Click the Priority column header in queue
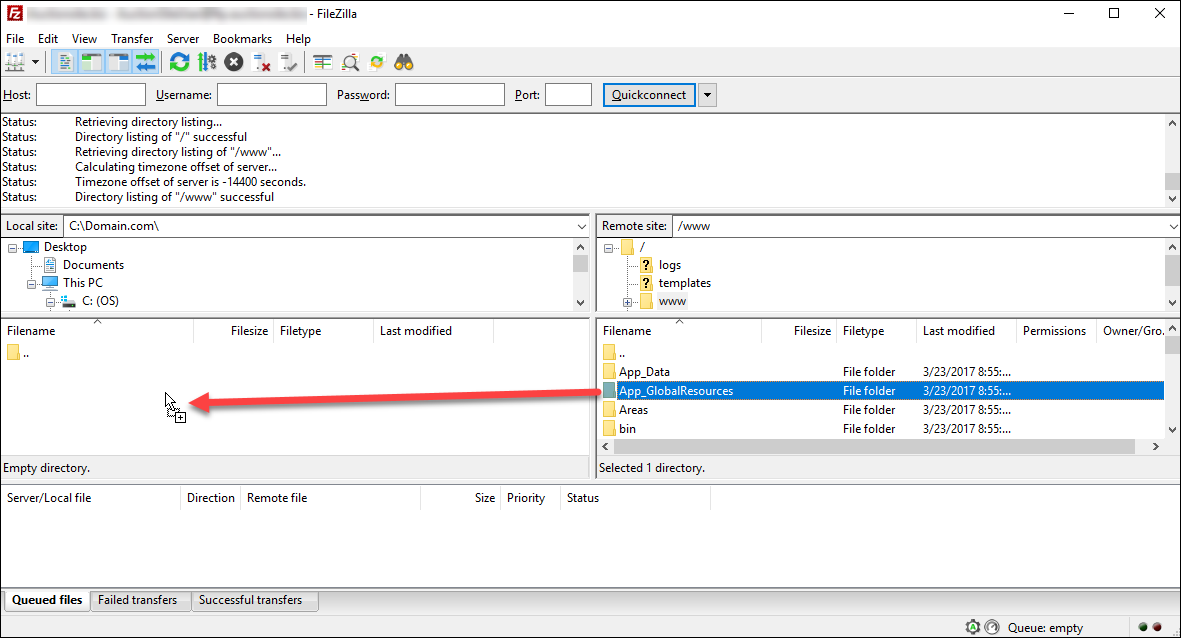1181x638 pixels. 529,498
